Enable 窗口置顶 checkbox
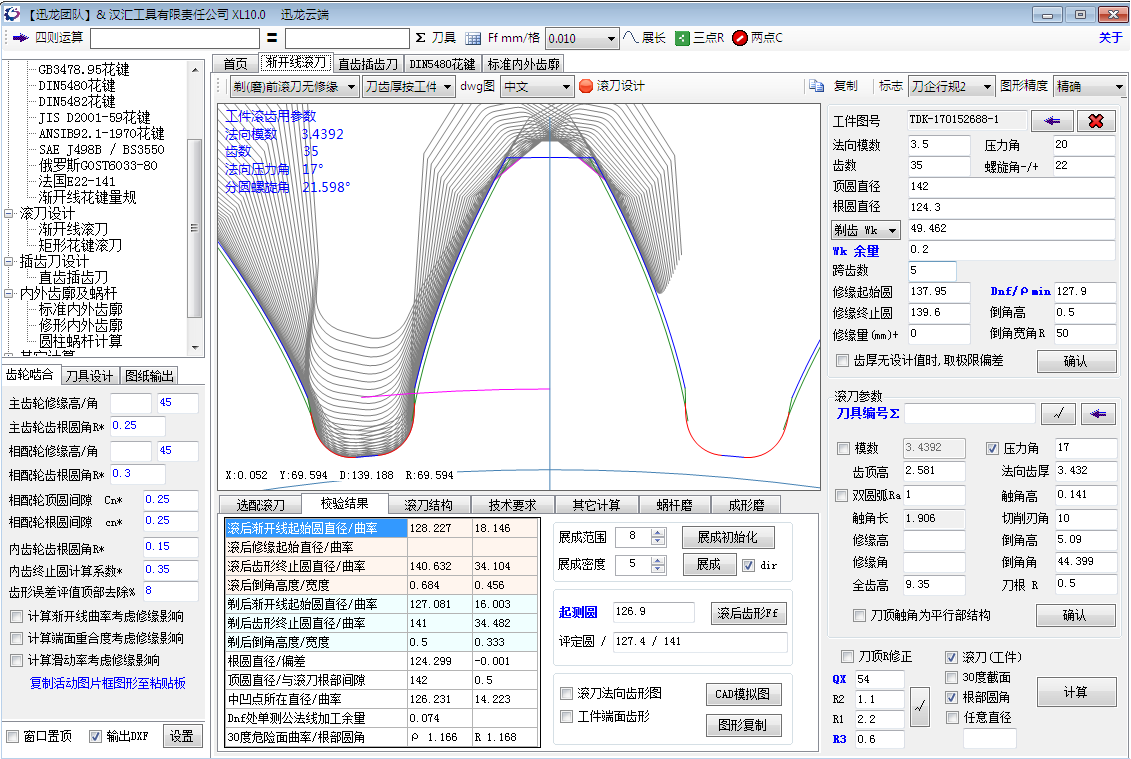 [x=12, y=737]
